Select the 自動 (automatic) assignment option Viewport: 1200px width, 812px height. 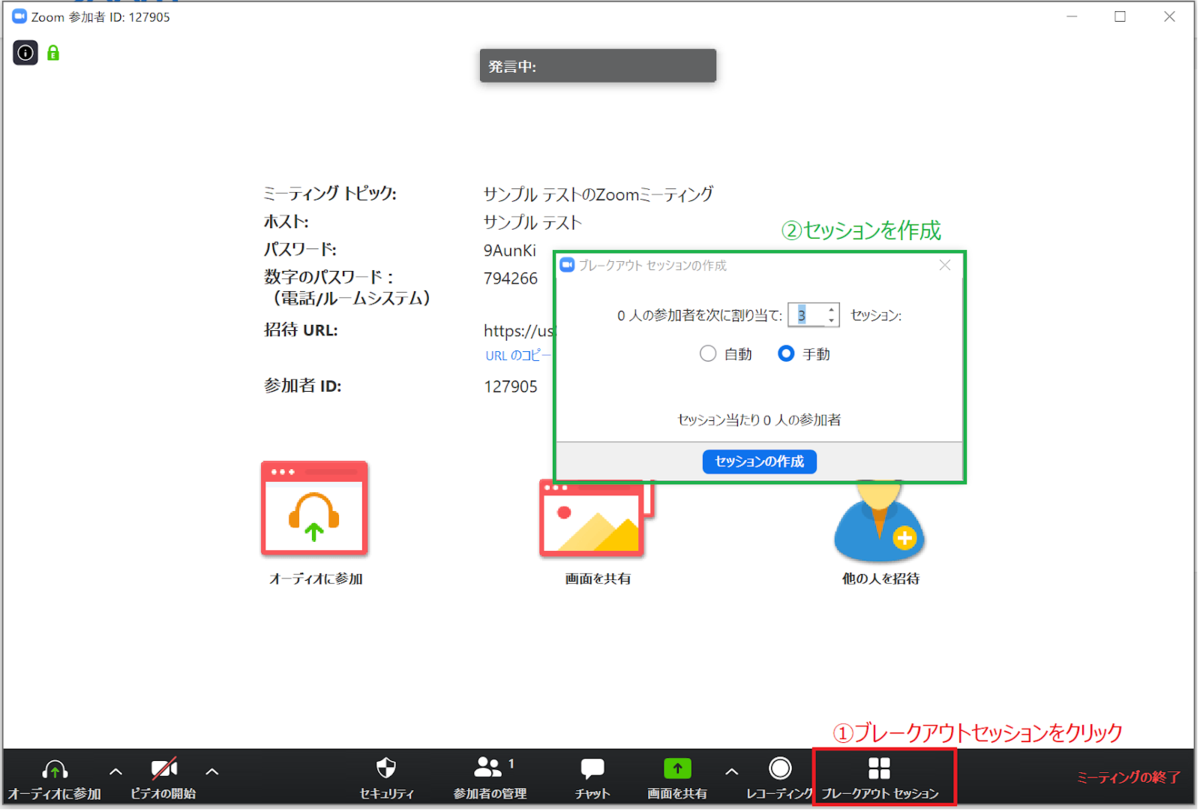[x=708, y=353]
